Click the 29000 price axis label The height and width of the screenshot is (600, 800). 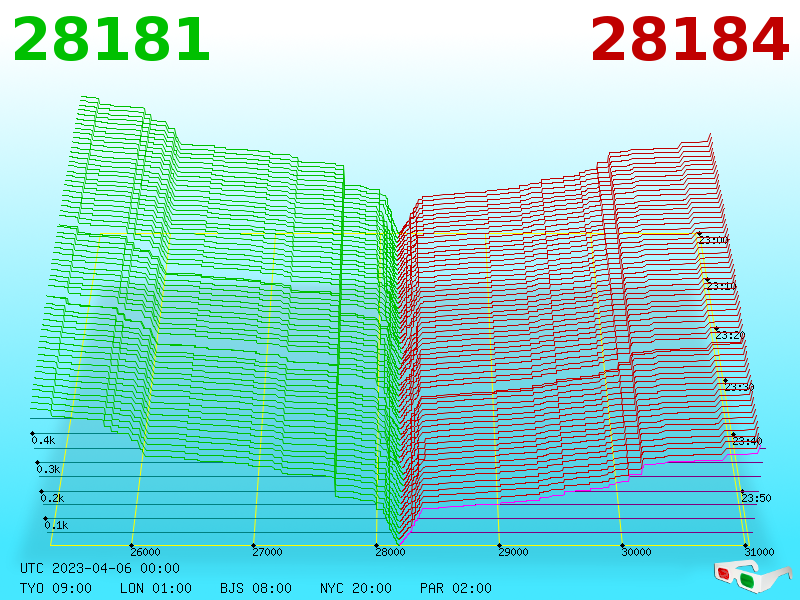(513, 552)
